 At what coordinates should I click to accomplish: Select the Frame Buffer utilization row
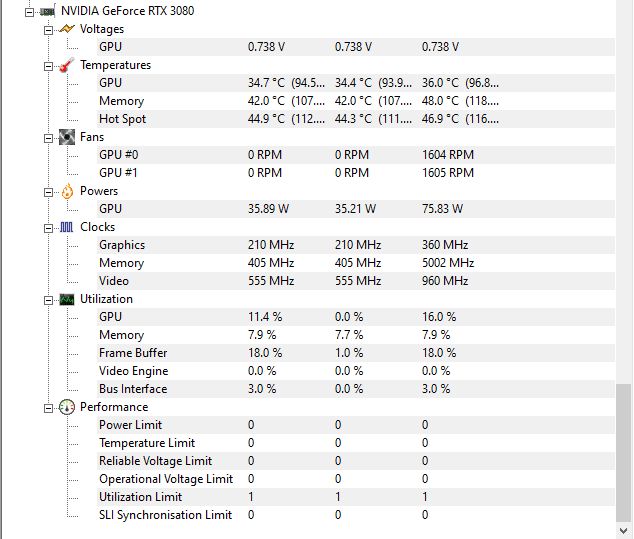[133, 353]
